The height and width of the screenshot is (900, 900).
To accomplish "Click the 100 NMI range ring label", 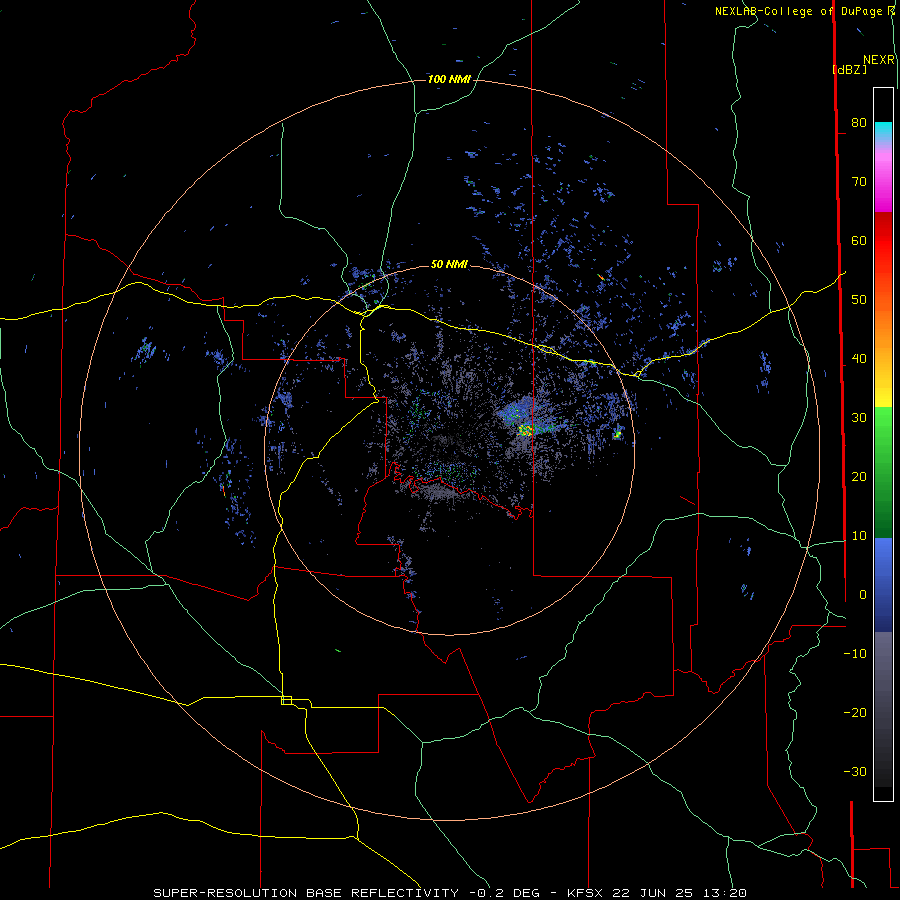I will (449, 79).
